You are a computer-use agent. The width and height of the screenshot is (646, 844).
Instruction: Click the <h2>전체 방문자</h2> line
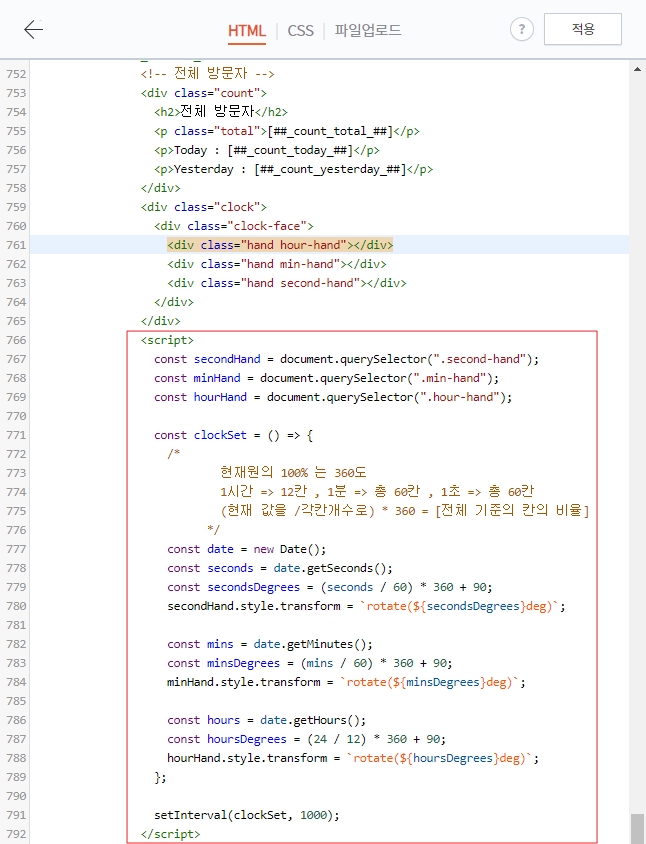tap(221, 111)
